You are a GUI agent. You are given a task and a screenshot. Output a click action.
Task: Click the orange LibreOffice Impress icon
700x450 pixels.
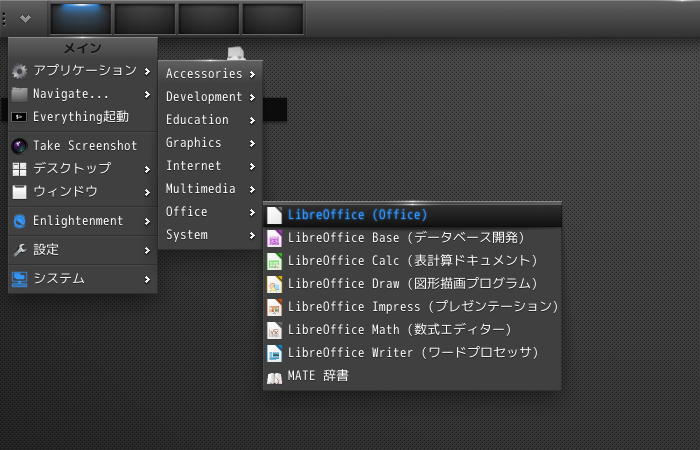coord(274,307)
